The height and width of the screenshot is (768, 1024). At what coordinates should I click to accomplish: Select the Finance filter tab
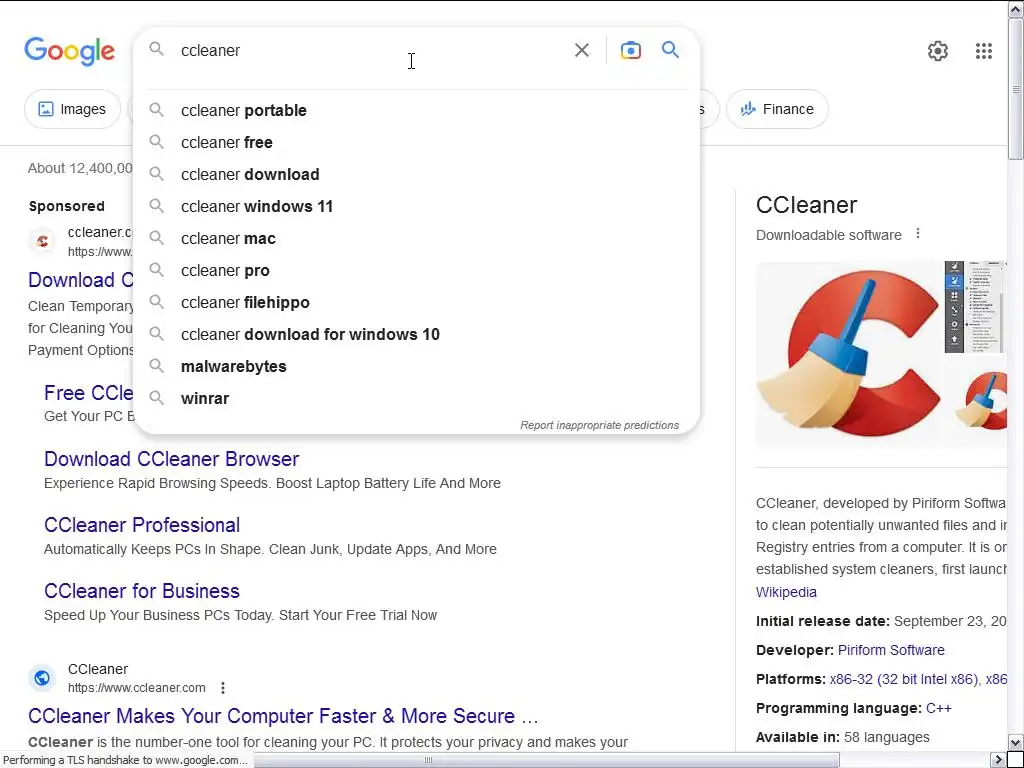pos(777,109)
